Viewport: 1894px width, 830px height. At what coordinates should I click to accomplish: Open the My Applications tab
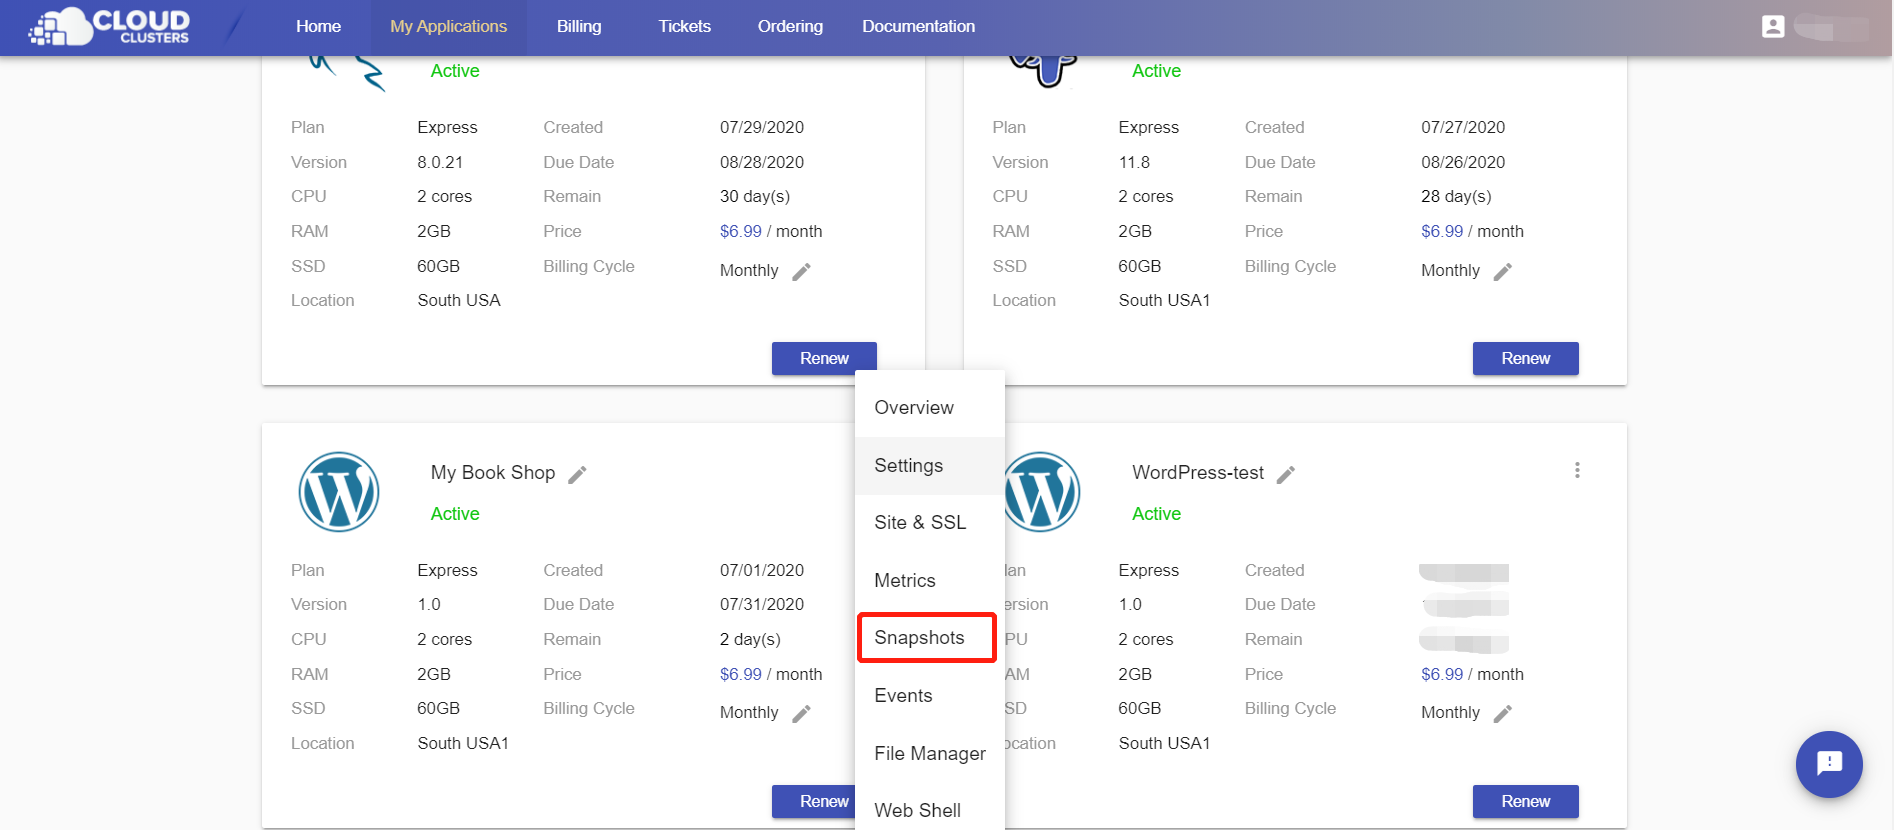[448, 27]
